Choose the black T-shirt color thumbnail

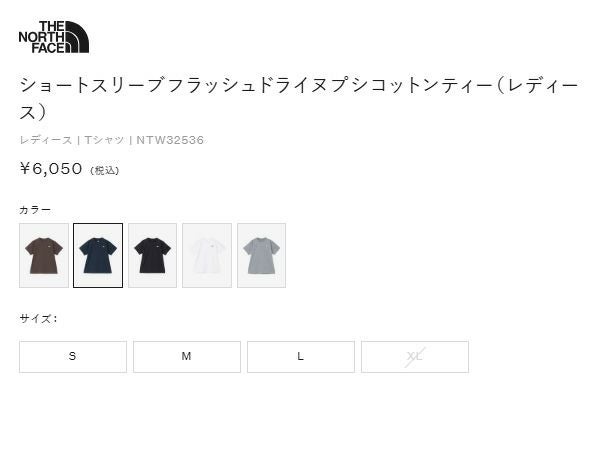pos(152,255)
